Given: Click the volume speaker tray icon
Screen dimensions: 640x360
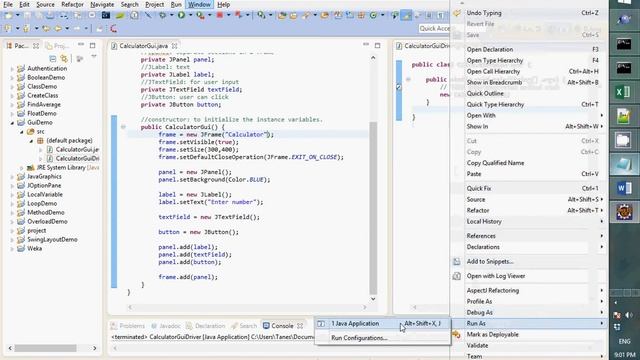Looking at the screenshot, I should (x=629, y=315).
